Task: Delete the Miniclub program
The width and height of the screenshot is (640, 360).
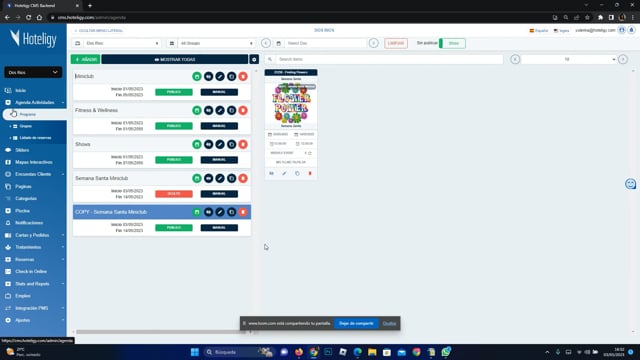Action: click(x=243, y=76)
